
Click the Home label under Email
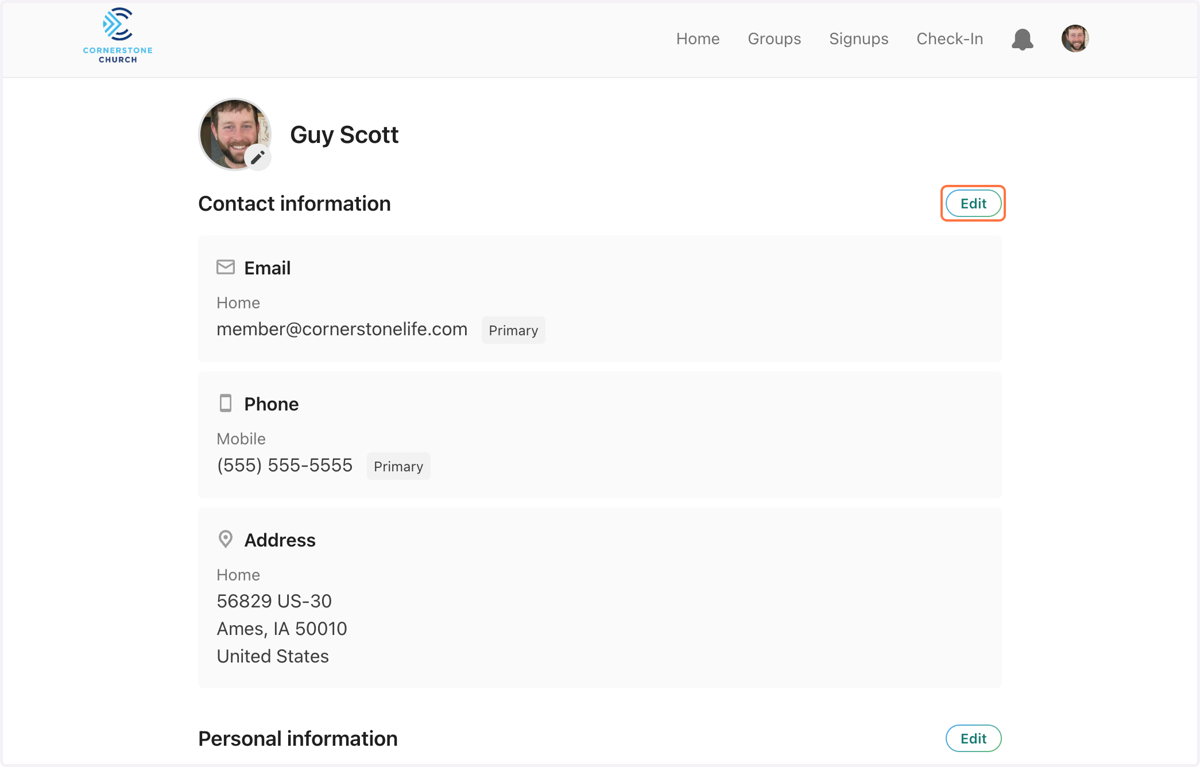pyautogui.click(x=238, y=303)
